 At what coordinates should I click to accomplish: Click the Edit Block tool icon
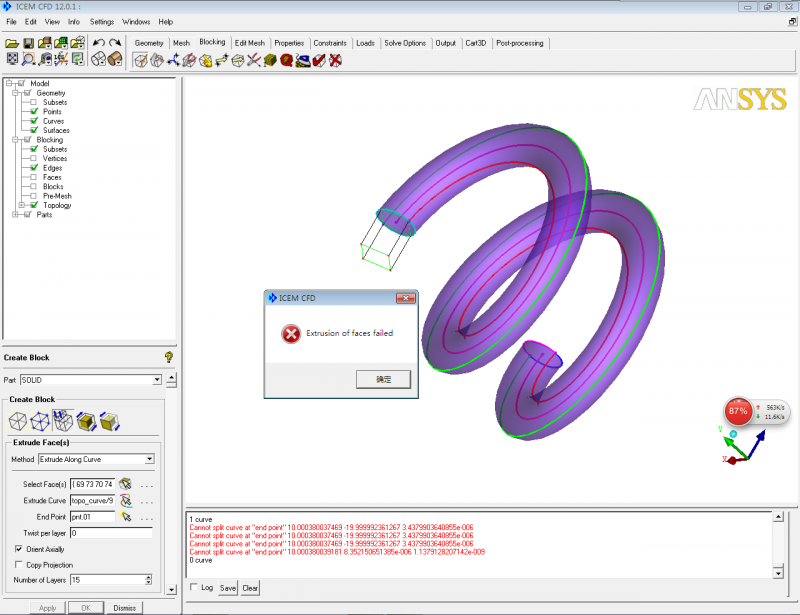pos(189,61)
